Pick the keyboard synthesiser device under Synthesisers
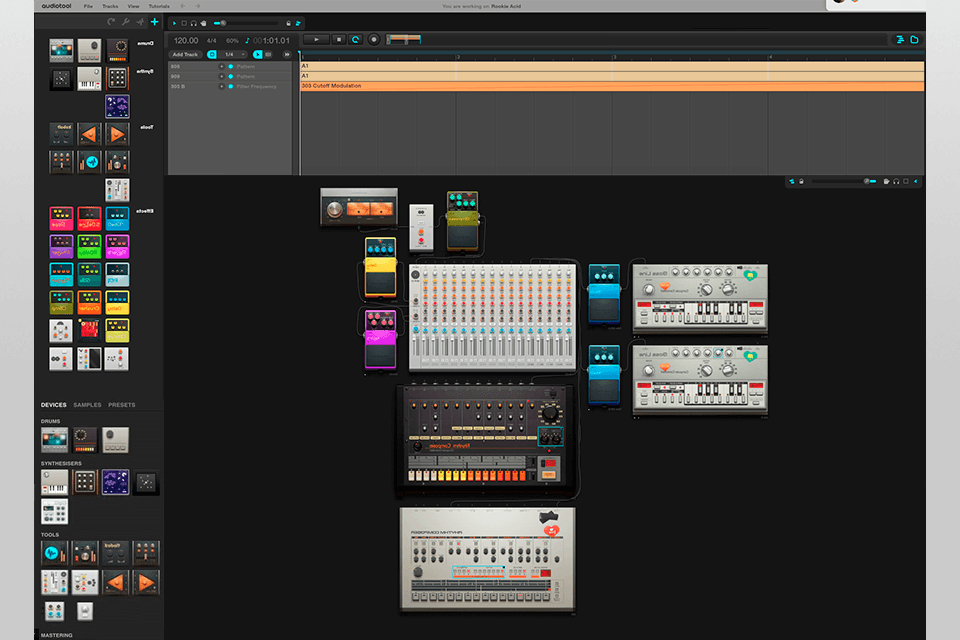 (x=54, y=482)
